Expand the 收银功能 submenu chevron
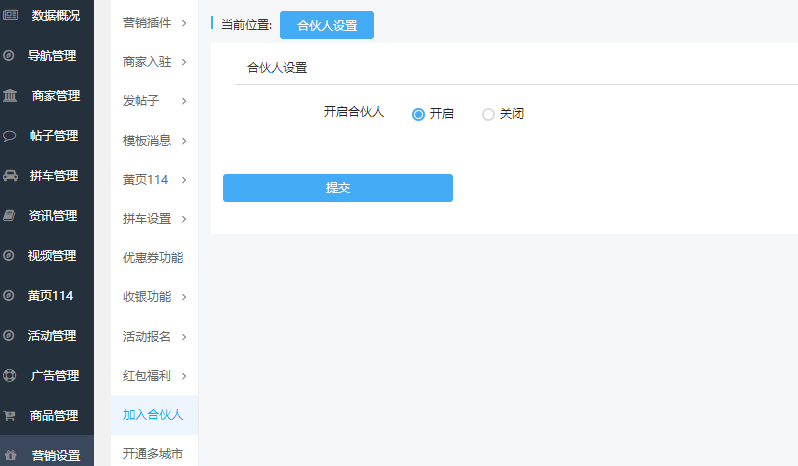The height and width of the screenshot is (466, 798). pyautogui.click(x=184, y=297)
